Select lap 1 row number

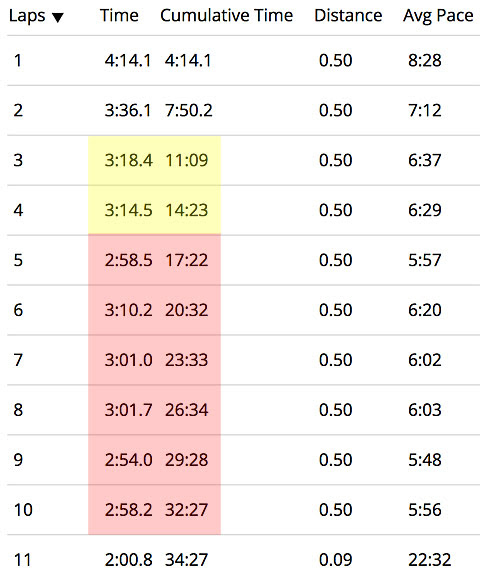18,60
